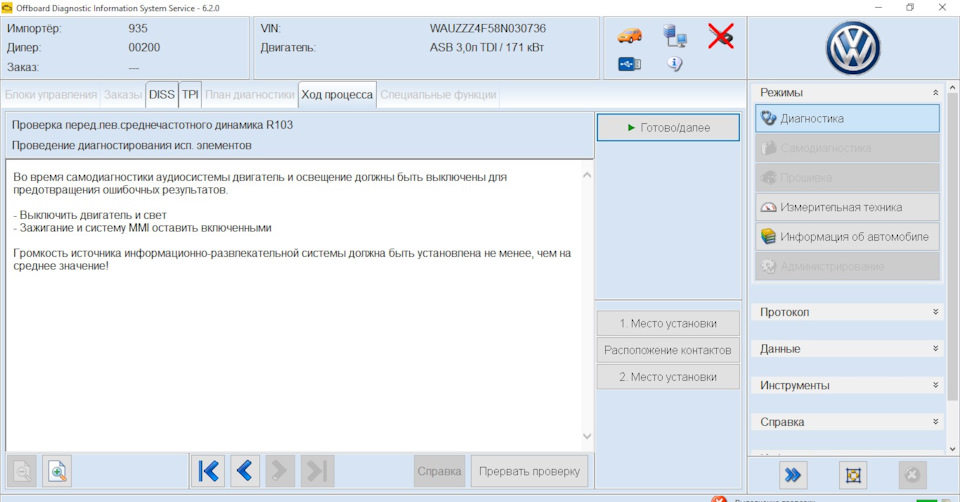960x502 pixels.
Task: Switch to Заказы tab
Action: pyautogui.click(x=123, y=95)
